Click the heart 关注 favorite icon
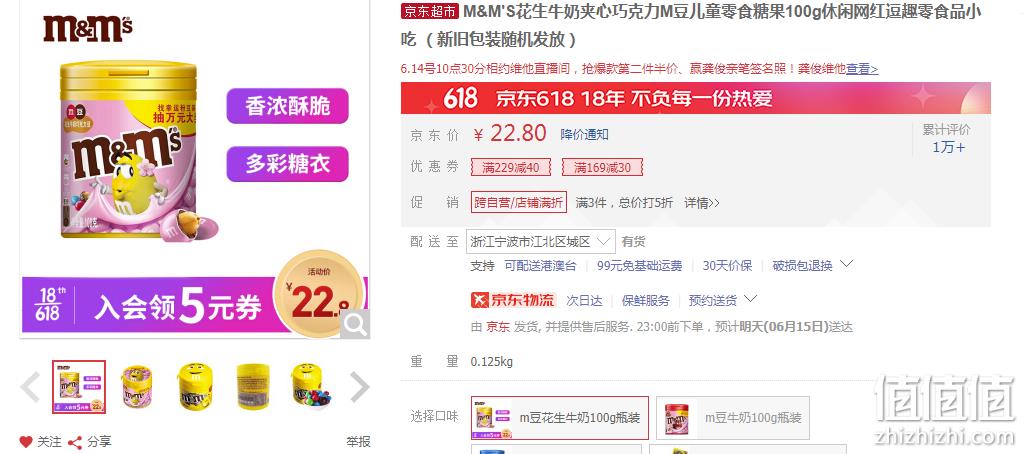 pyautogui.click(x=26, y=442)
